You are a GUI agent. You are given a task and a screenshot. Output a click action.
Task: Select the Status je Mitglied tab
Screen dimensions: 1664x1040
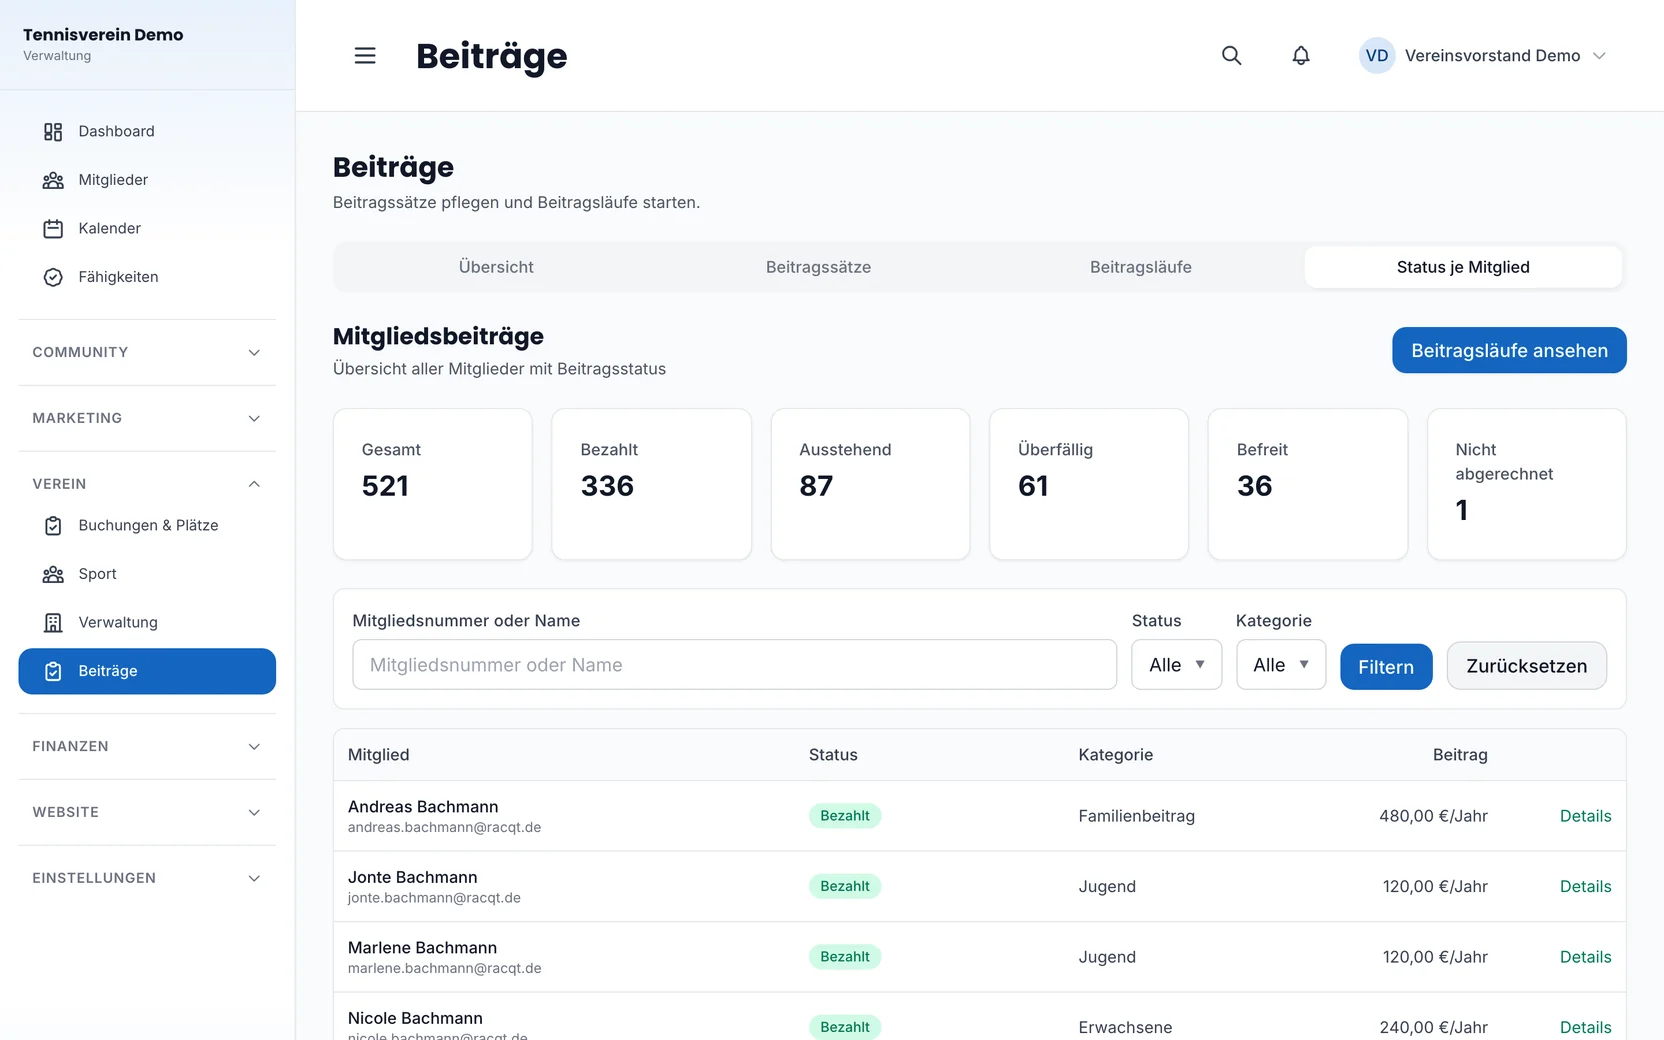coord(1463,267)
